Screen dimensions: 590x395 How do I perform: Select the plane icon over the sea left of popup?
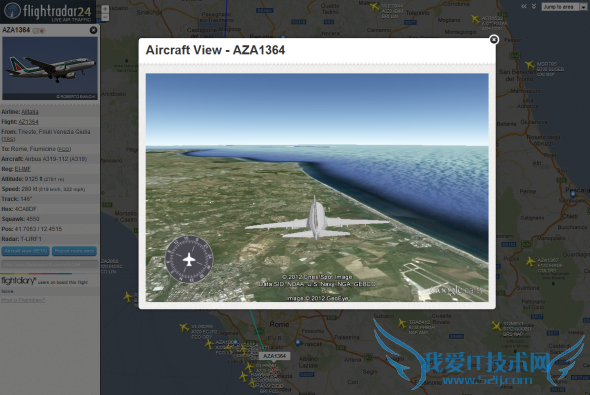pos(128,297)
